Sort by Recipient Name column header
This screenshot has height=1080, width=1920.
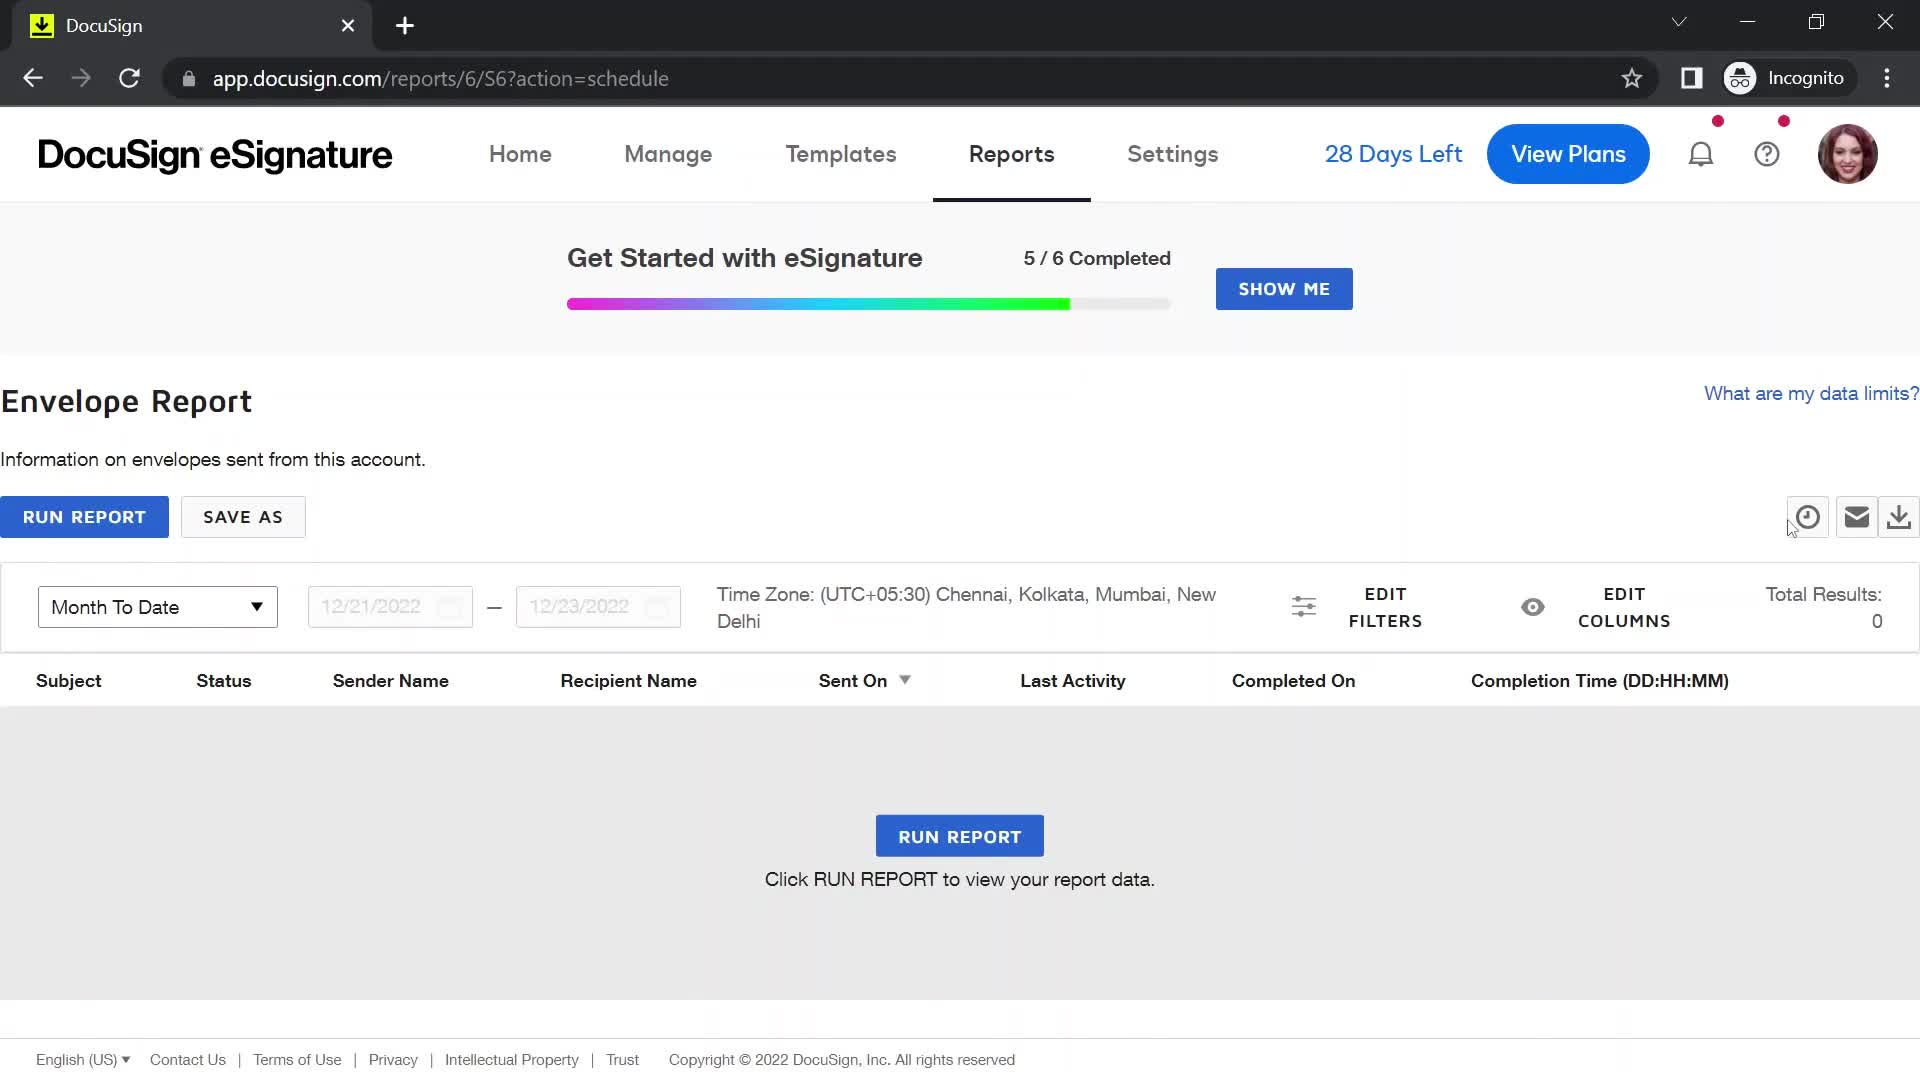point(629,681)
